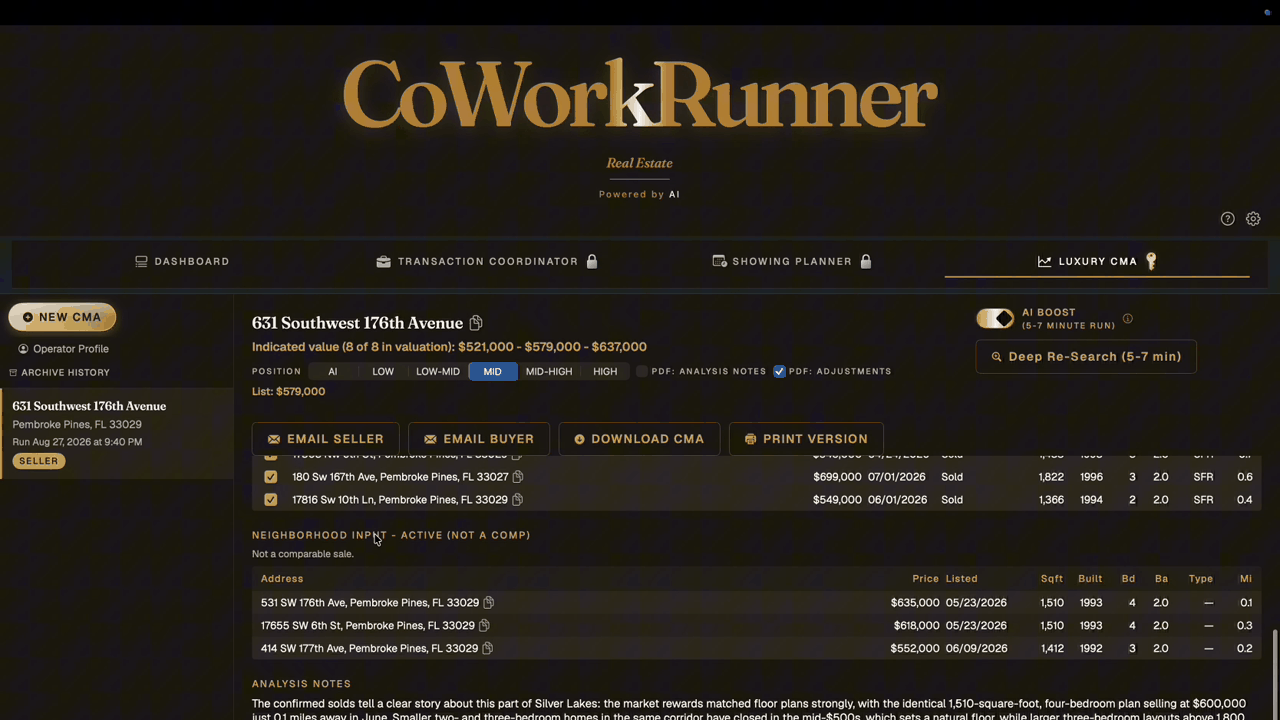Image resolution: width=1280 pixels, height=720 pixels.
Task: Click the Luxury CMA key icon
Action: coord(1151,261)
